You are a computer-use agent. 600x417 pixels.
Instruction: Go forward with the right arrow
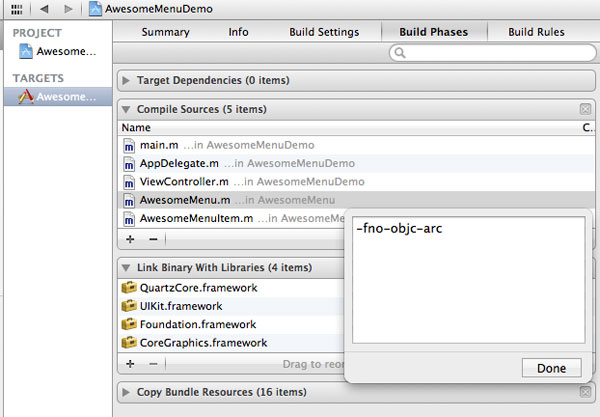click(x=68, y=9)
